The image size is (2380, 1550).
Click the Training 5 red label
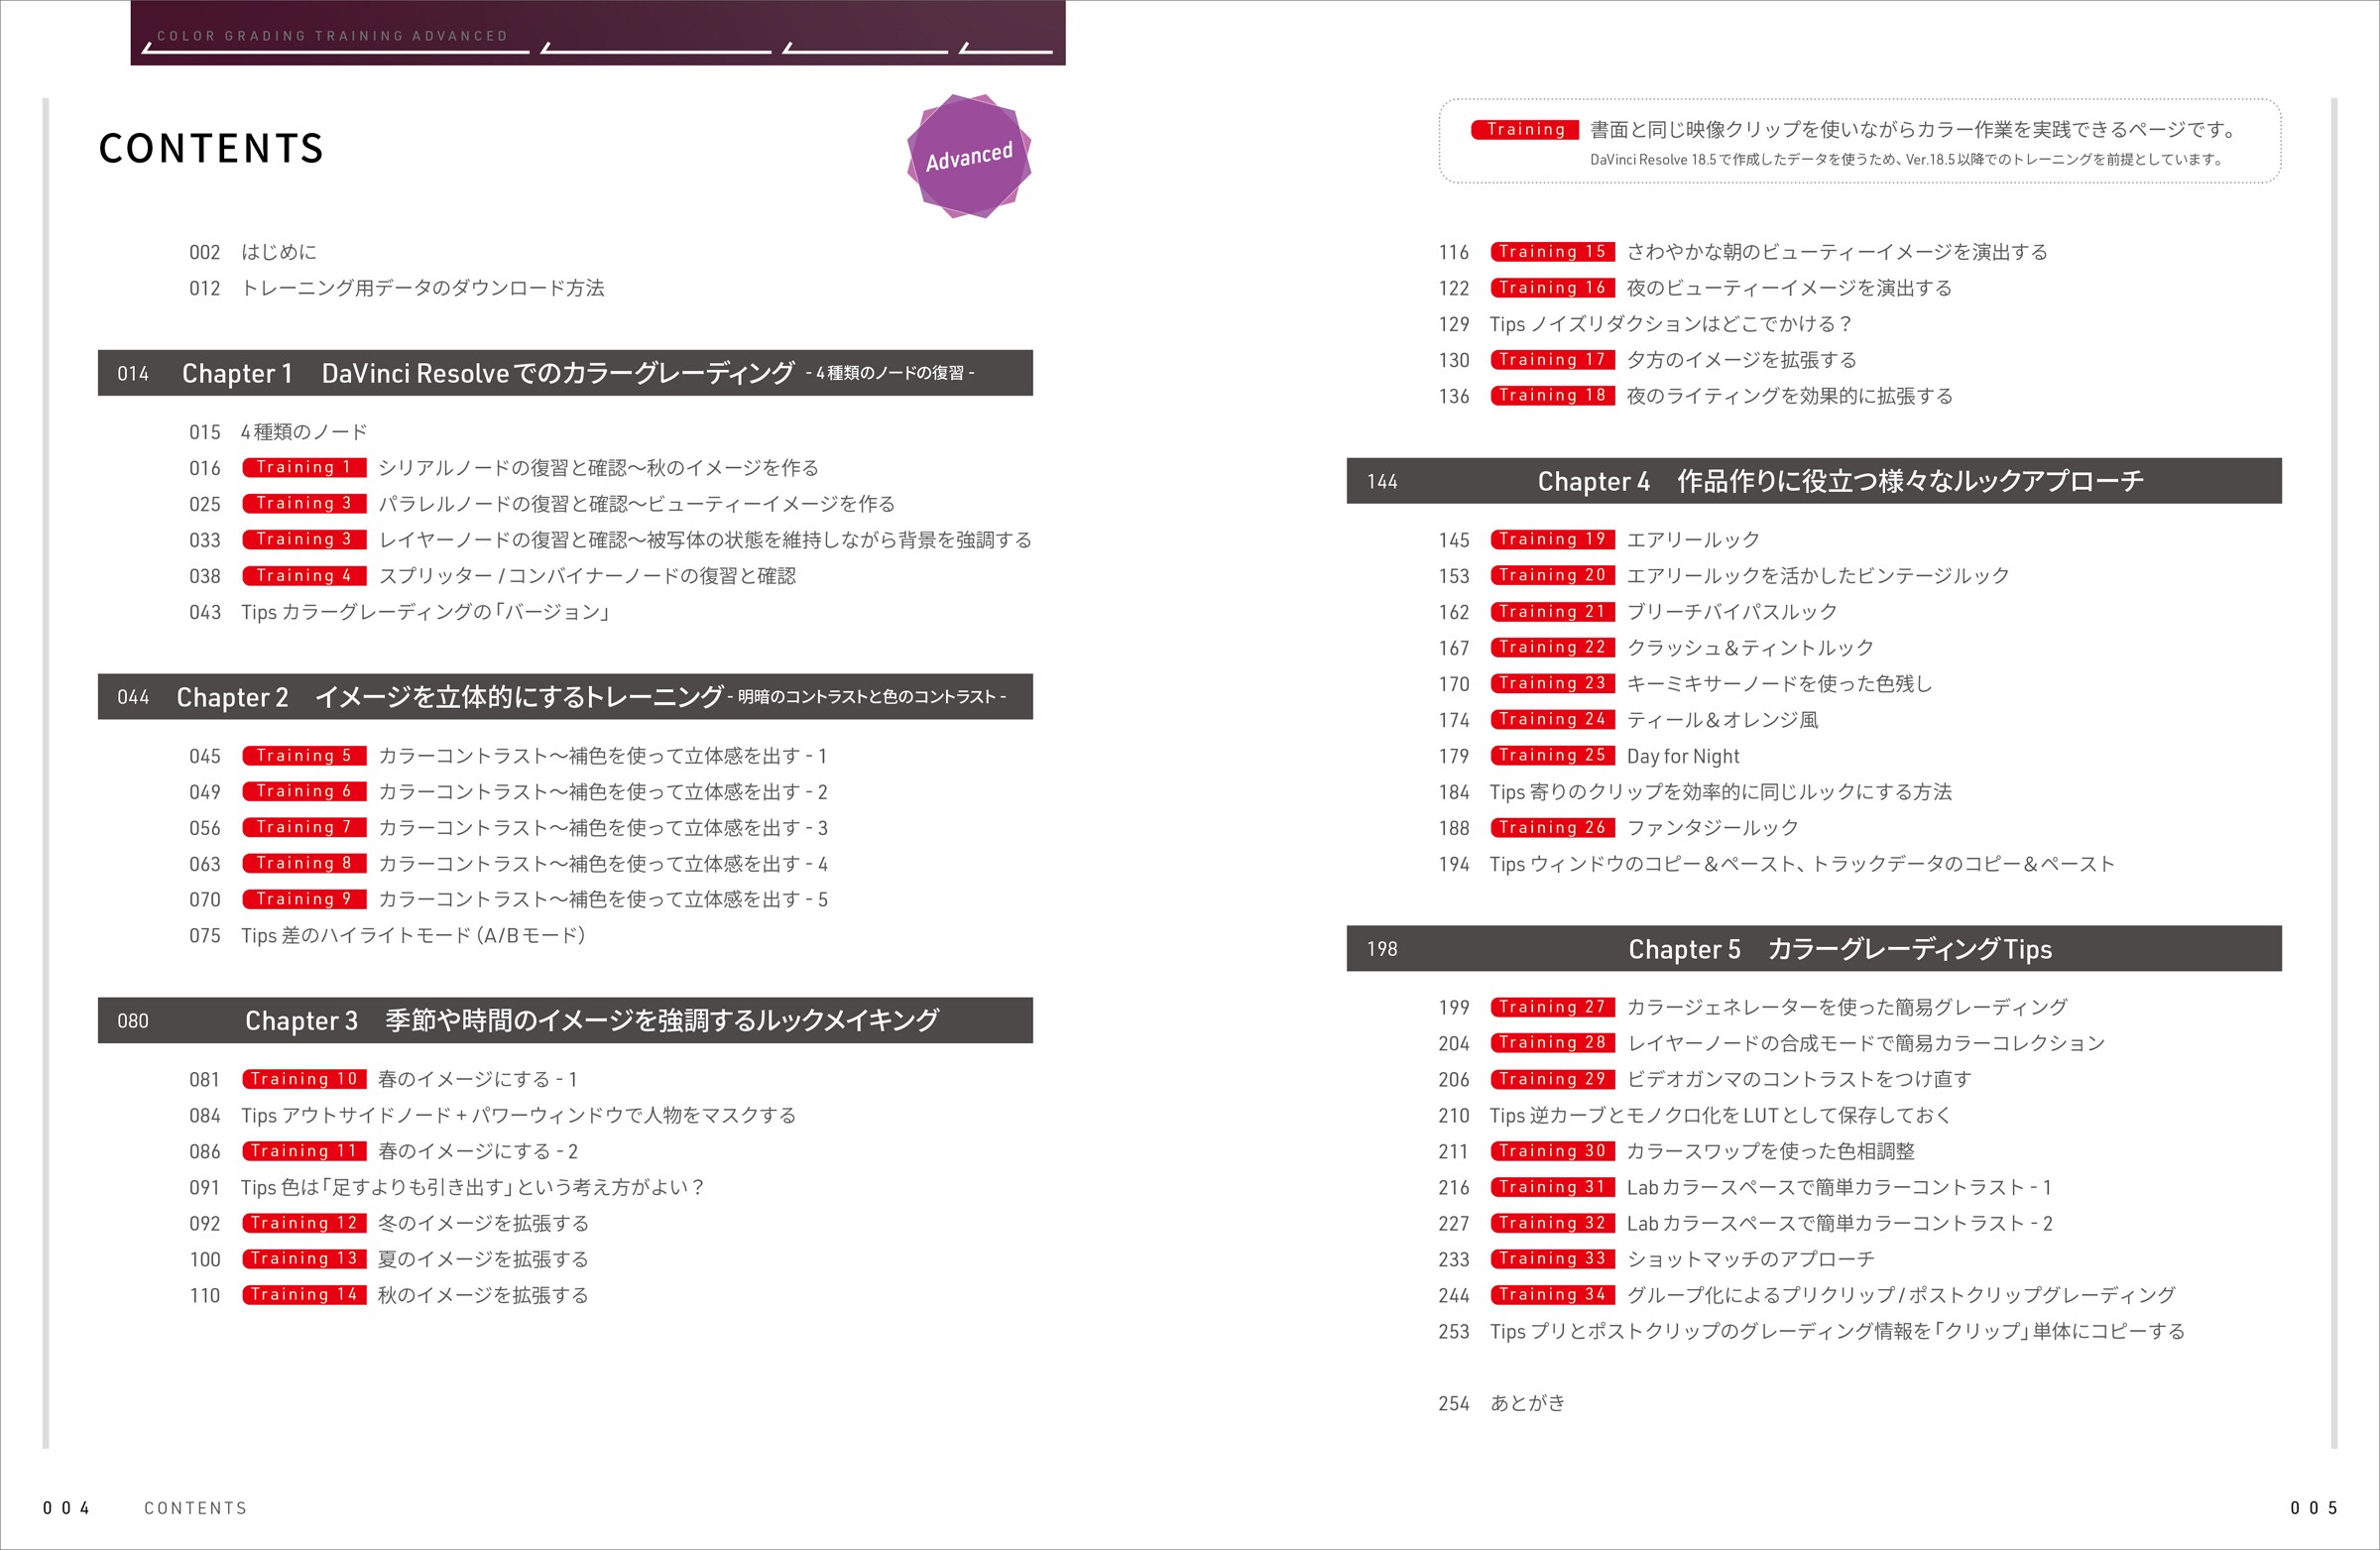coord(304,755)
